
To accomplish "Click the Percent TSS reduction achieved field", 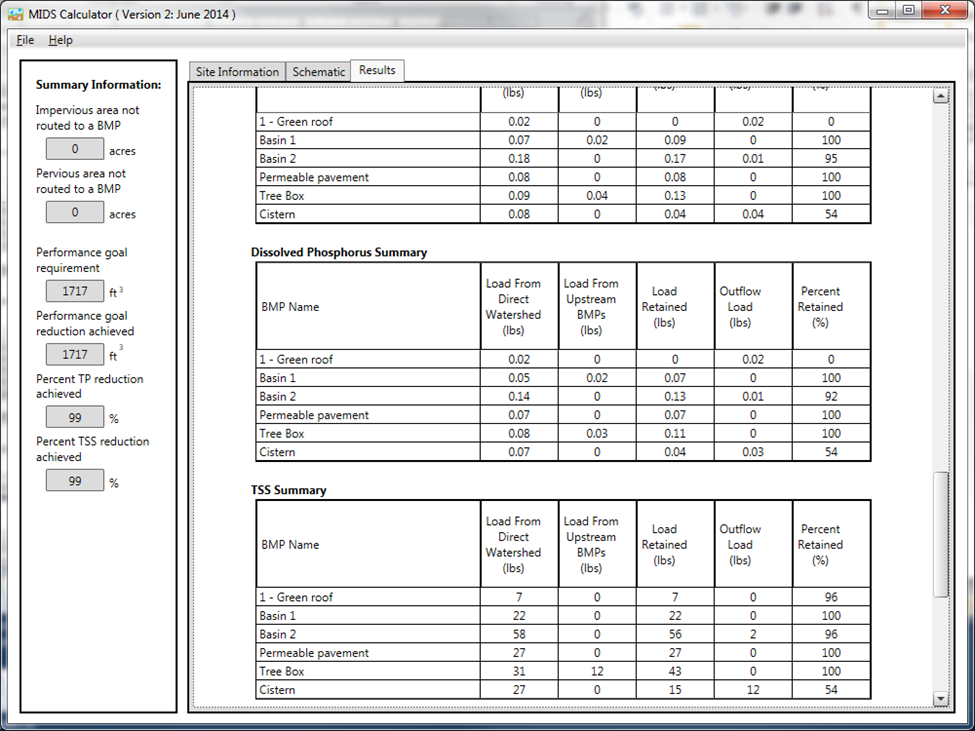I will coord(75,481).
